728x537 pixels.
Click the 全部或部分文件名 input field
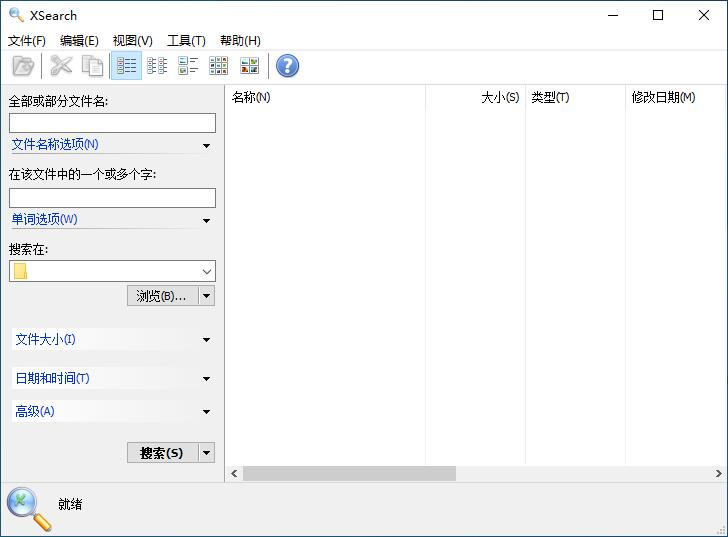point(112,123)
